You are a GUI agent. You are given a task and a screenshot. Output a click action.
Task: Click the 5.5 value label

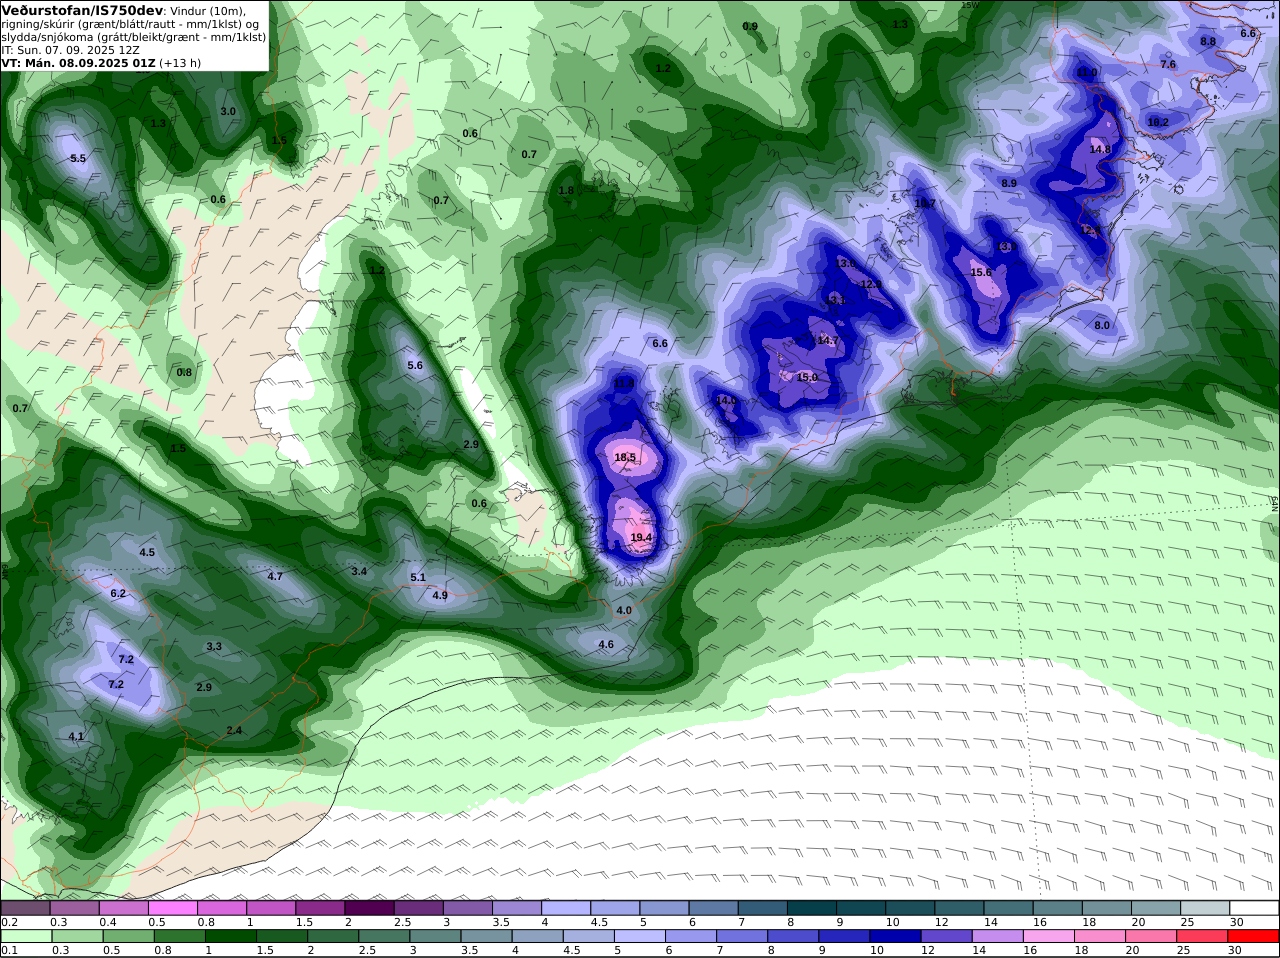tap(78, 159)
